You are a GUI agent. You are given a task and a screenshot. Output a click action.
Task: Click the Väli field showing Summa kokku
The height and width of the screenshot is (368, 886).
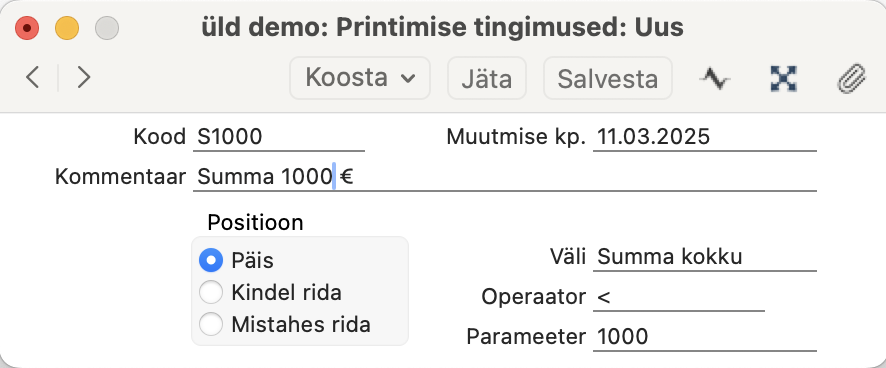[705, 257]
